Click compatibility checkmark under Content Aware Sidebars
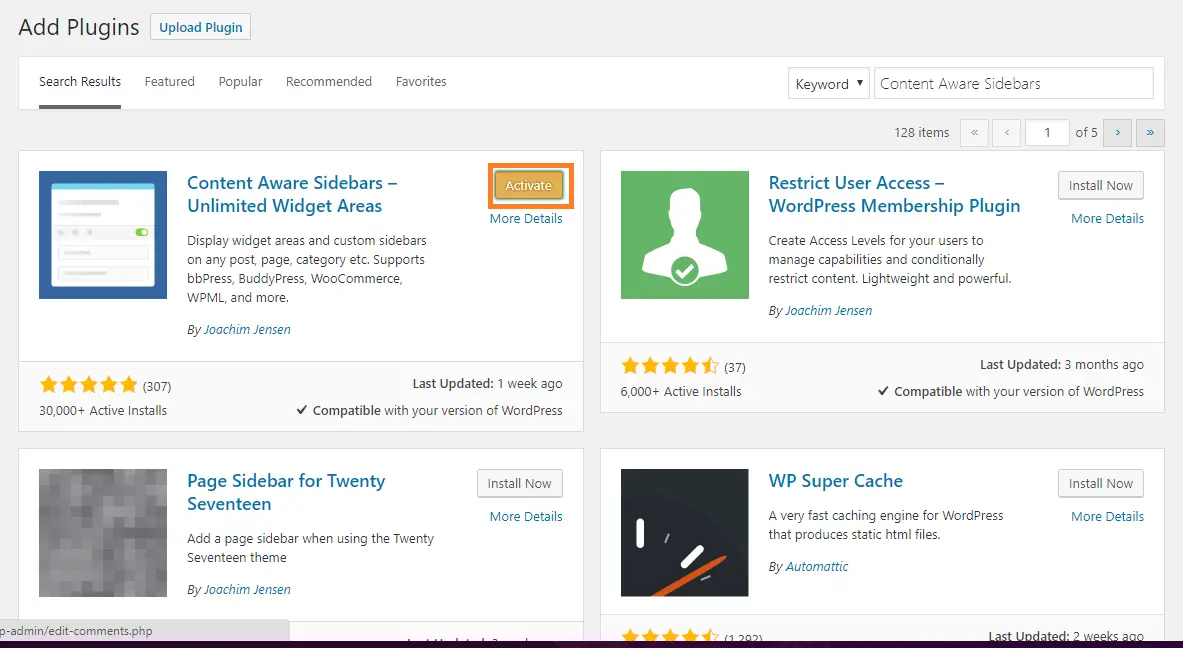Screen dimensions: 1183x648 point(302,410)
